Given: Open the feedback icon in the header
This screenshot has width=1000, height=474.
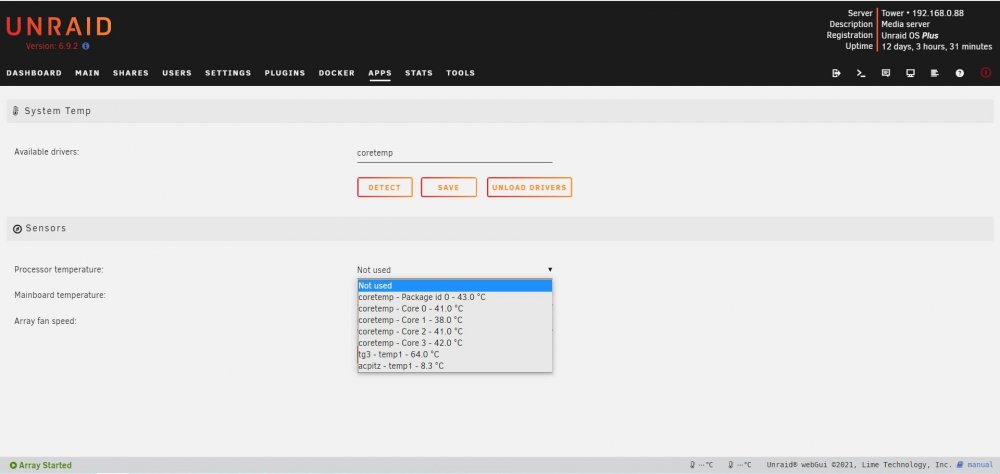Looking at the screenshot, I should (886, 73).
